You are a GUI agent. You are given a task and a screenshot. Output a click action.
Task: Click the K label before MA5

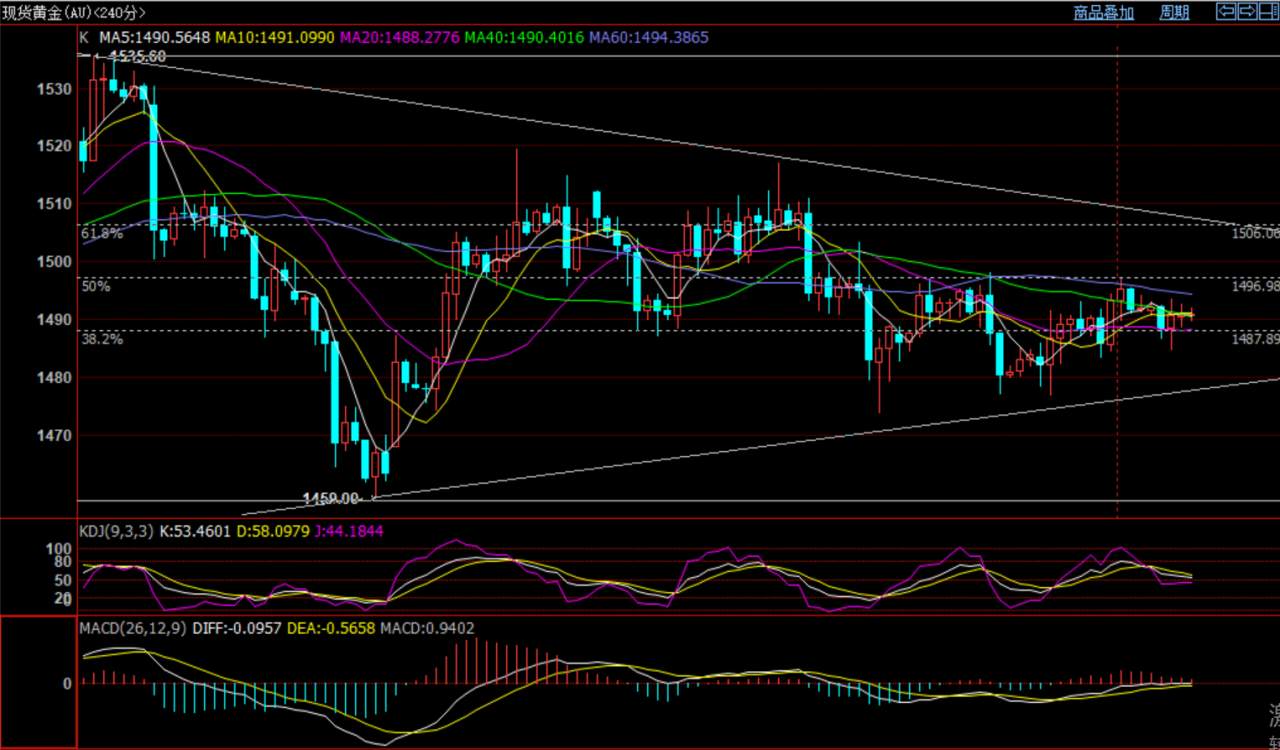(84, 37)
